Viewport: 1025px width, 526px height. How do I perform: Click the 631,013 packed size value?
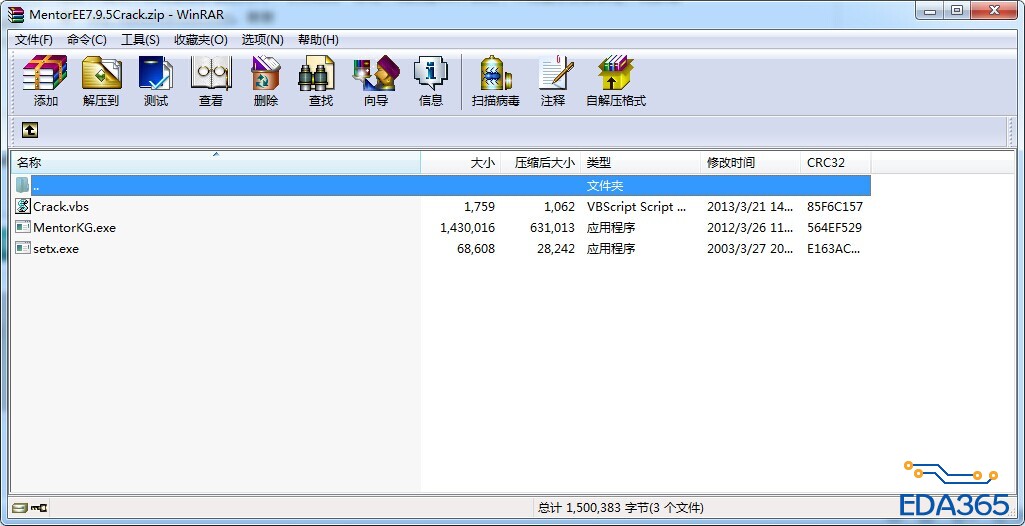552,227
